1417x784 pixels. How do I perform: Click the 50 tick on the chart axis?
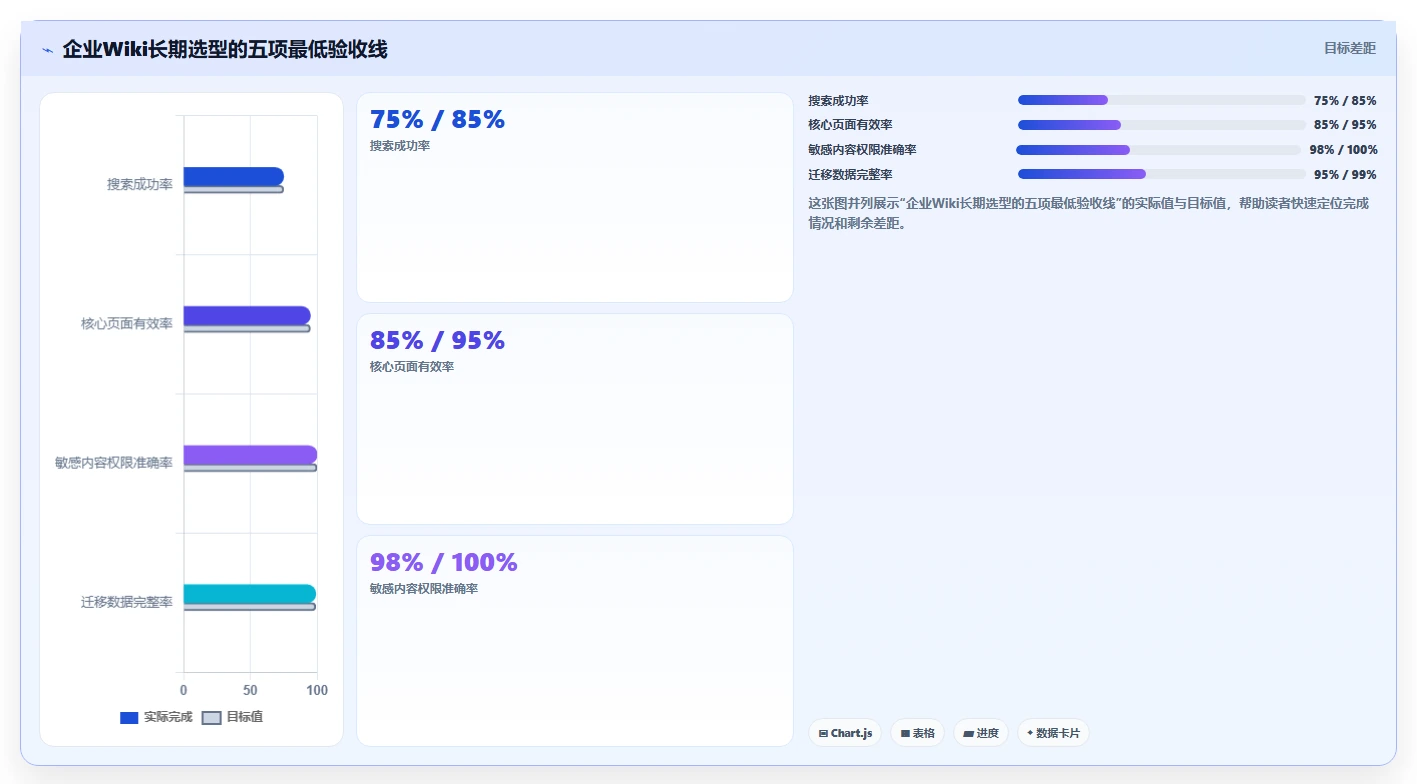tap(250, 690)
